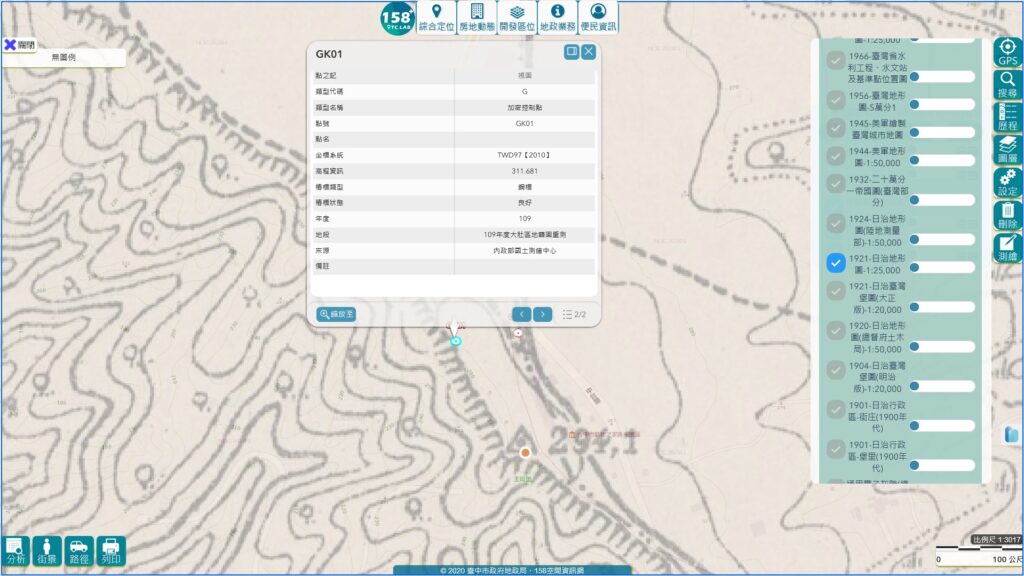Click the blue book icon at right edge
The width and height of the screenshot is (1024, 576).
pos(1012,434)
